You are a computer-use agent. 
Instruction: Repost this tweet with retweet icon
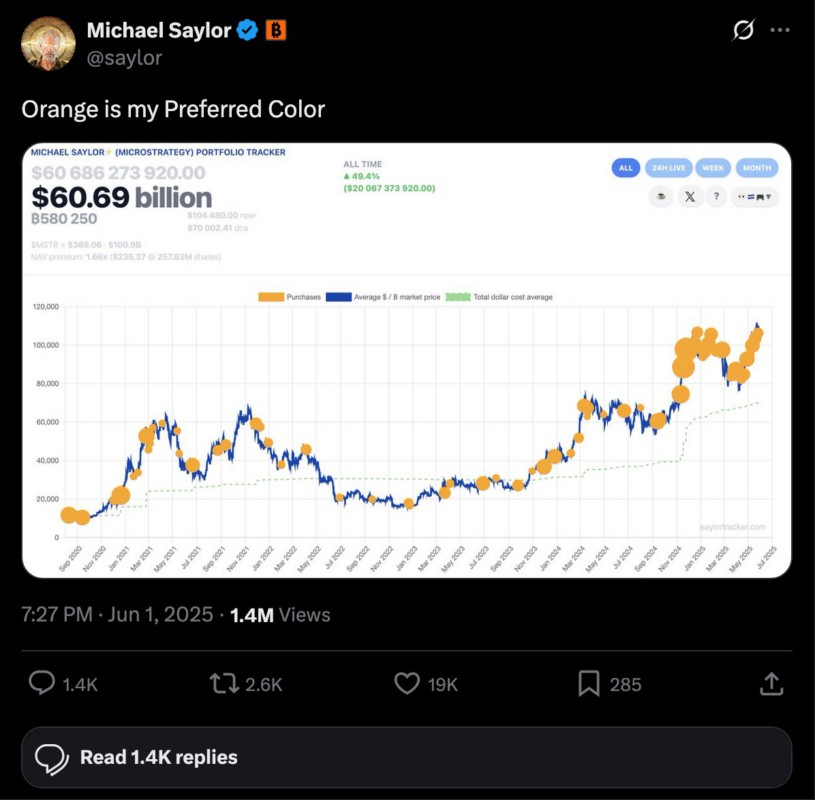(x=224, y=684)
